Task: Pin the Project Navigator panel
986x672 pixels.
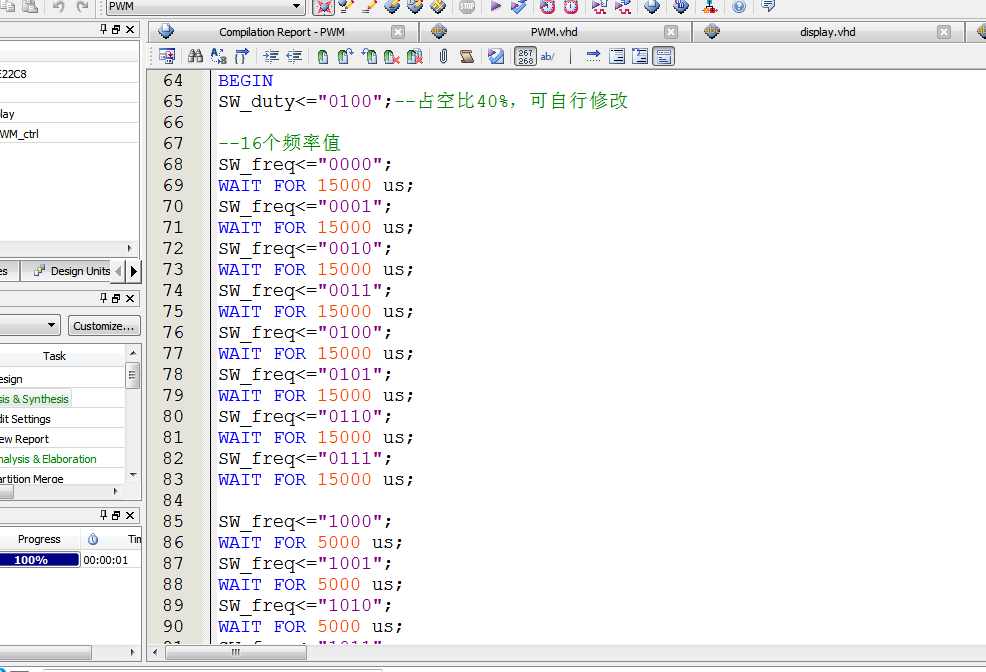Action: [x=104, y=30]
